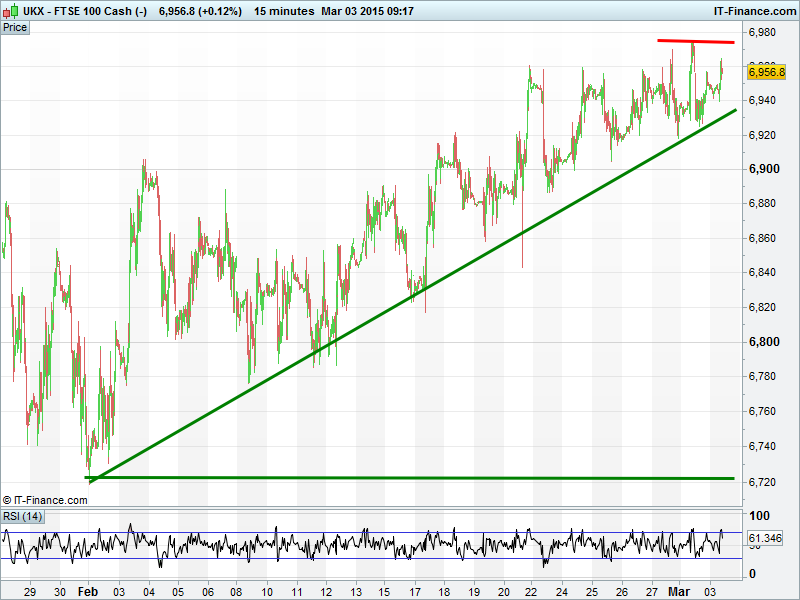Click the RSI (14) indicator label
This screenshot has height=600, width=800.
[22, 516]
